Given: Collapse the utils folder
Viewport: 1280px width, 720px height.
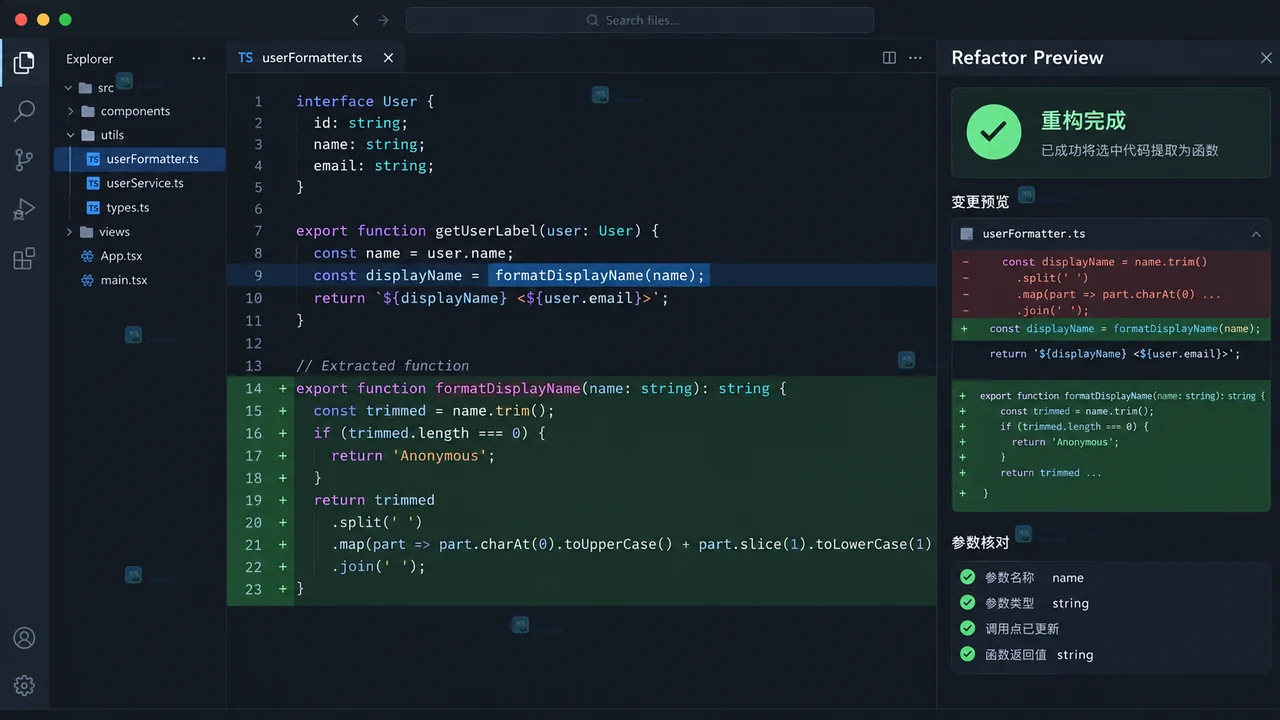Looking at the screenshot, I should point(71,135).
